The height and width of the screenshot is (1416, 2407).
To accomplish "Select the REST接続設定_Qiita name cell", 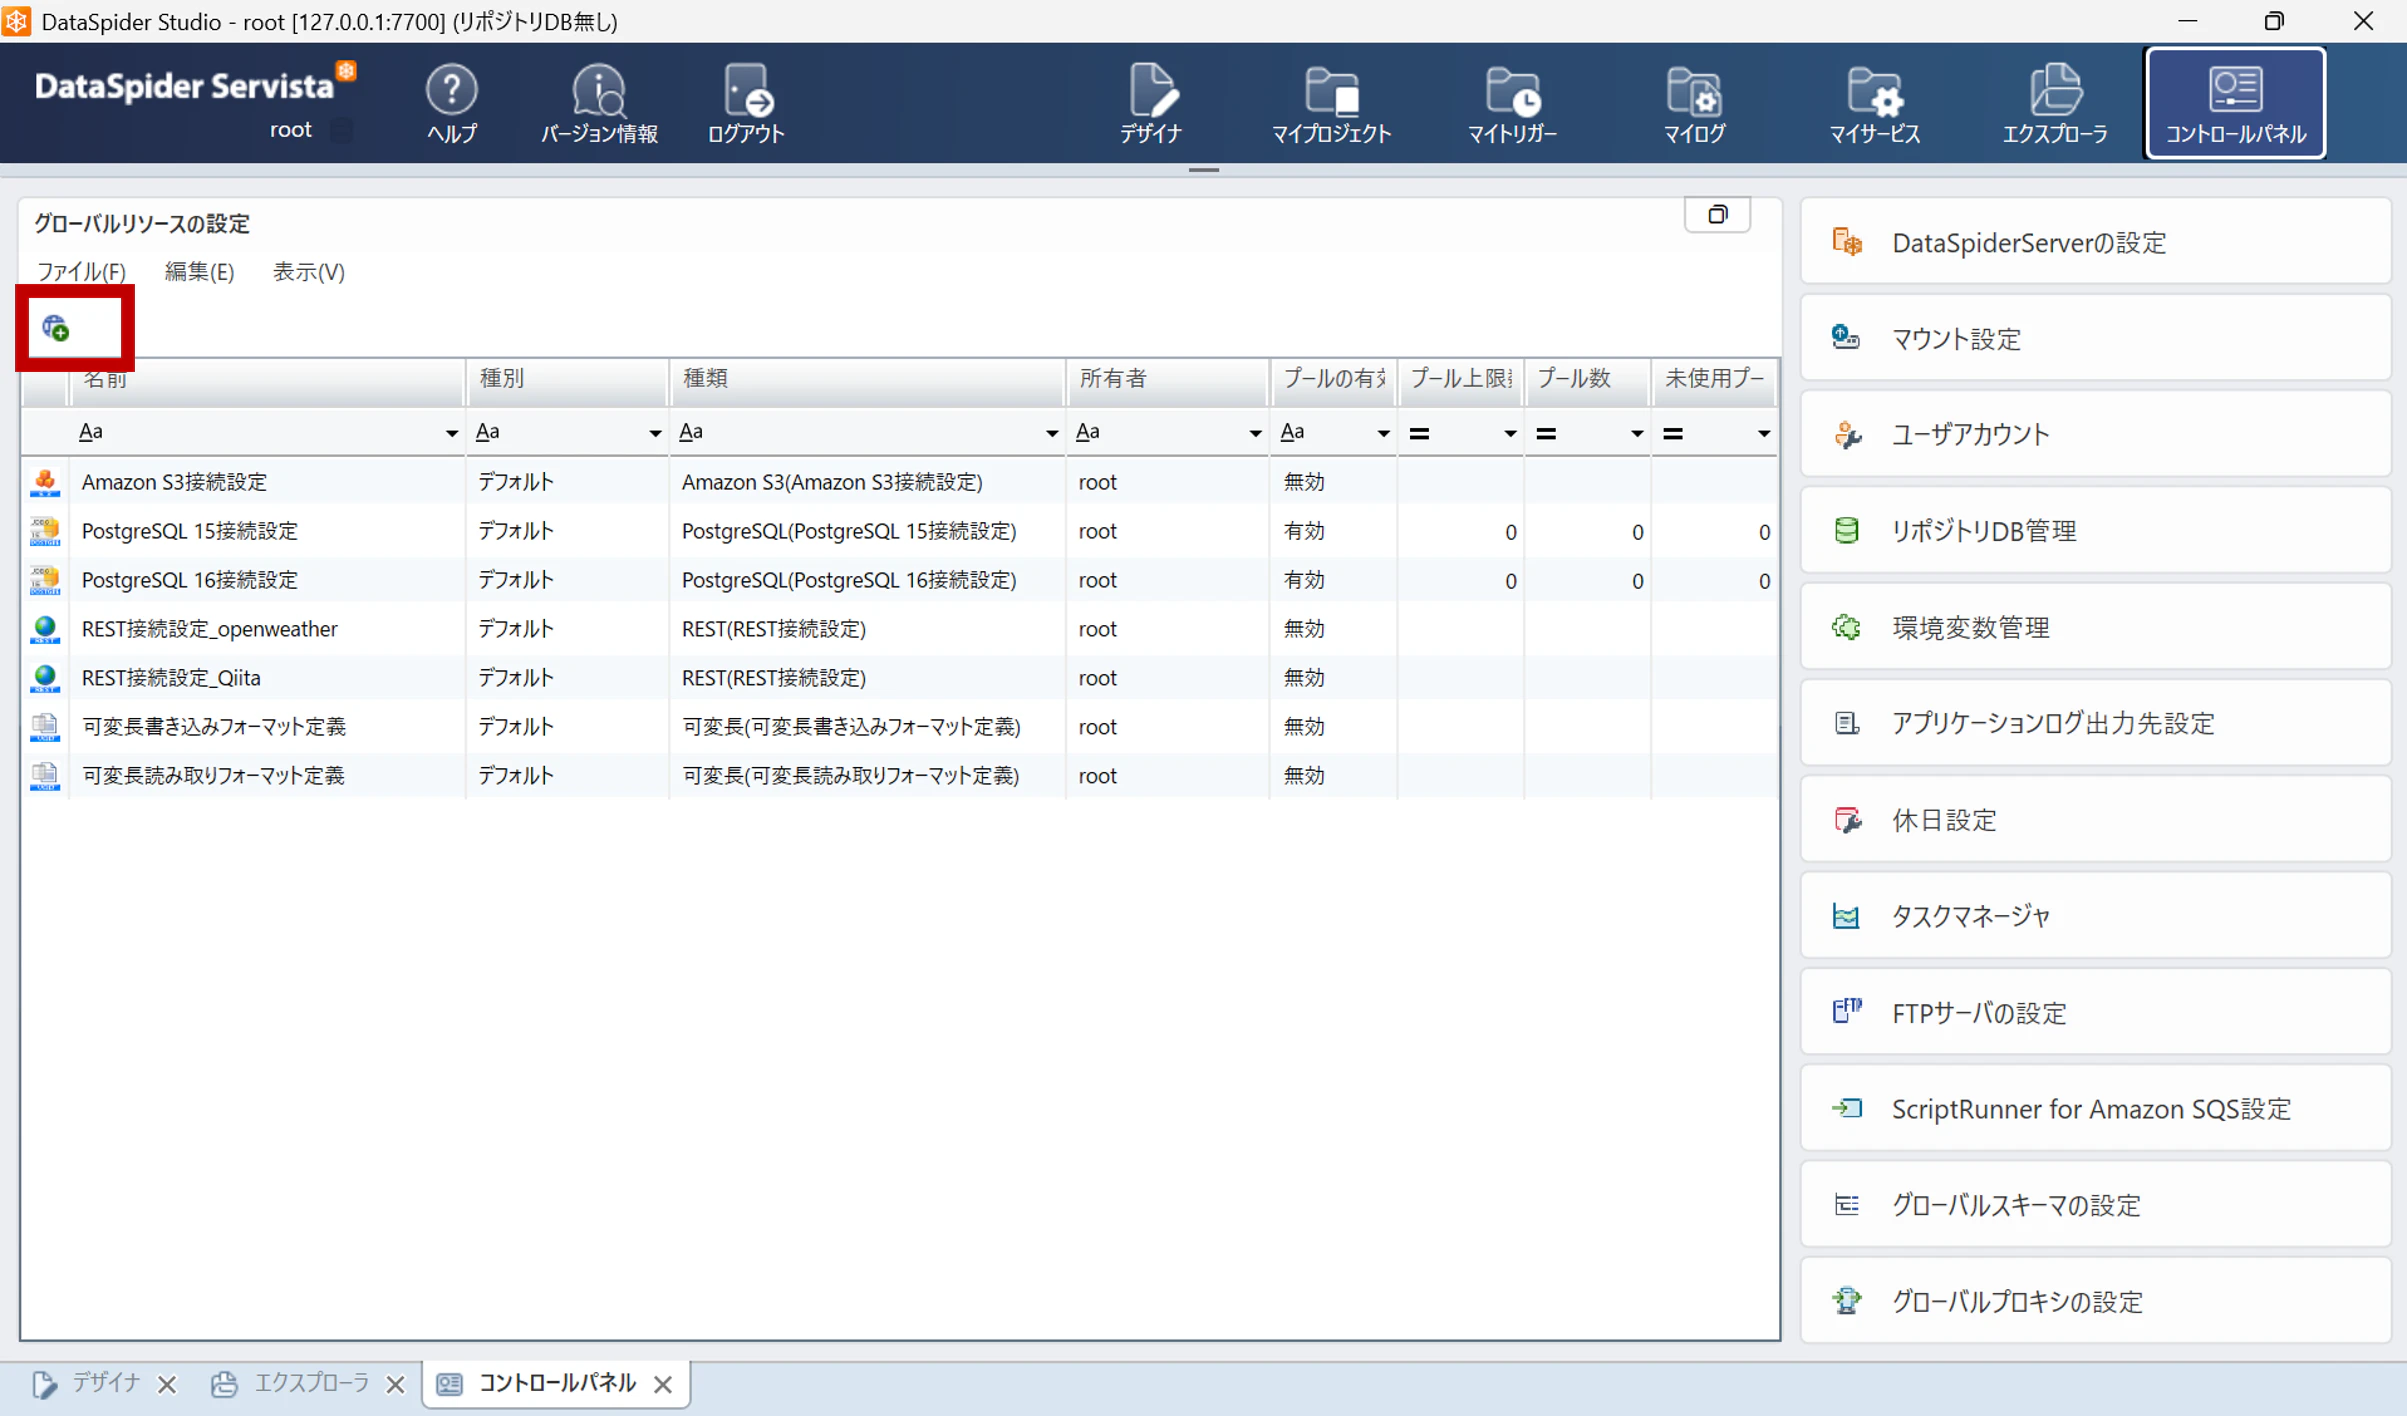I will pyautogui.click(x=267, y=678).
